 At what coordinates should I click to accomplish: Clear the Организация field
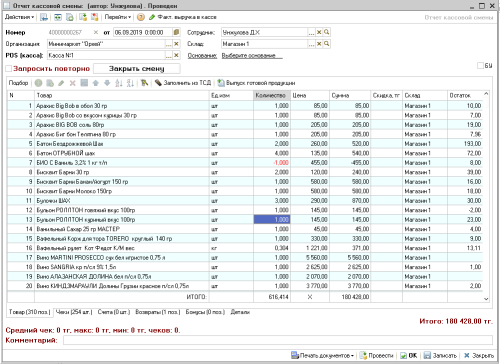[x=176, y=44]
